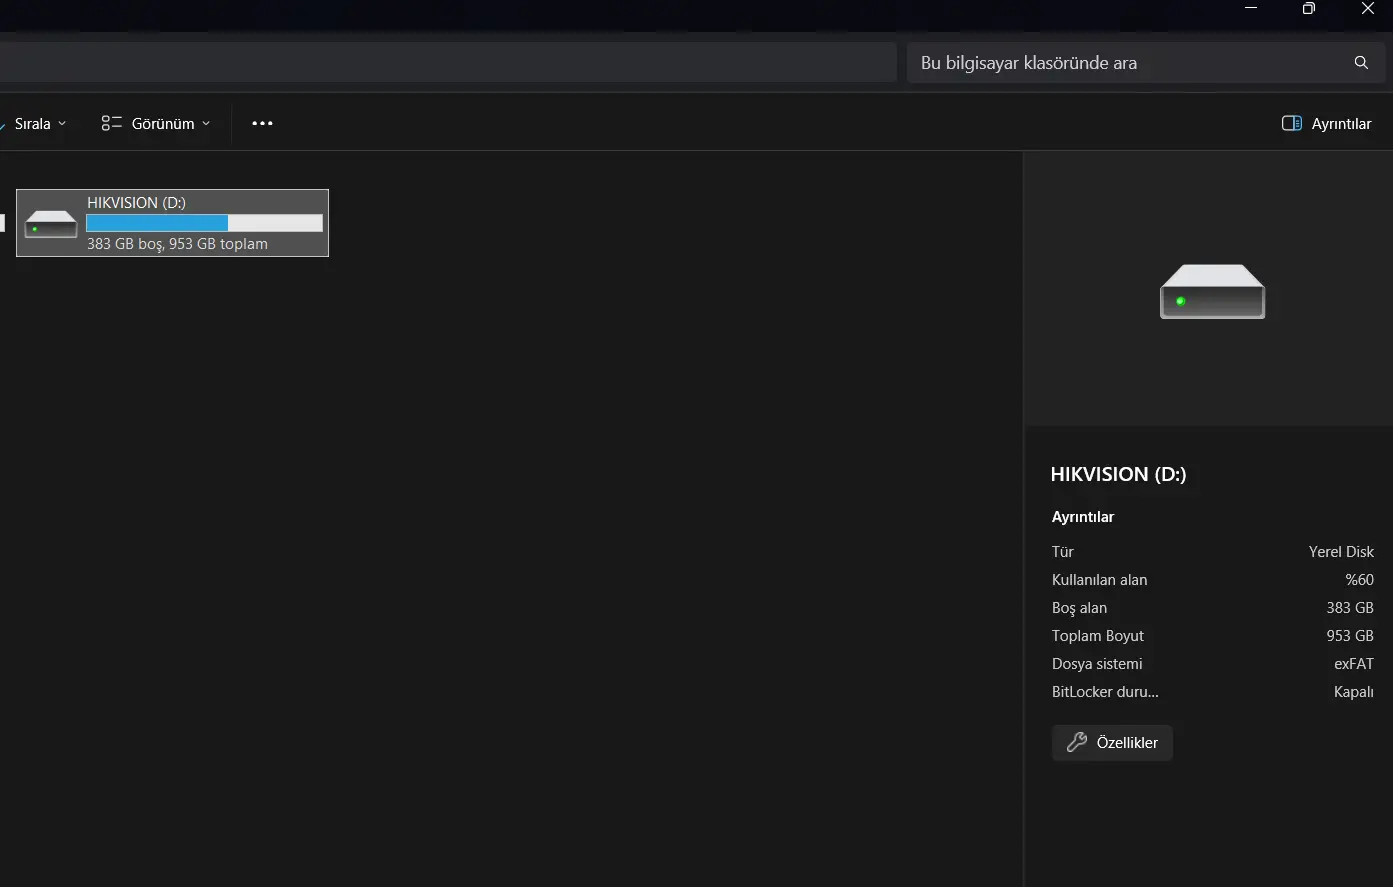This screenshot has width=1393, height=887.
Task: Click the 'exFAT' file system value
Action: 1354,664
